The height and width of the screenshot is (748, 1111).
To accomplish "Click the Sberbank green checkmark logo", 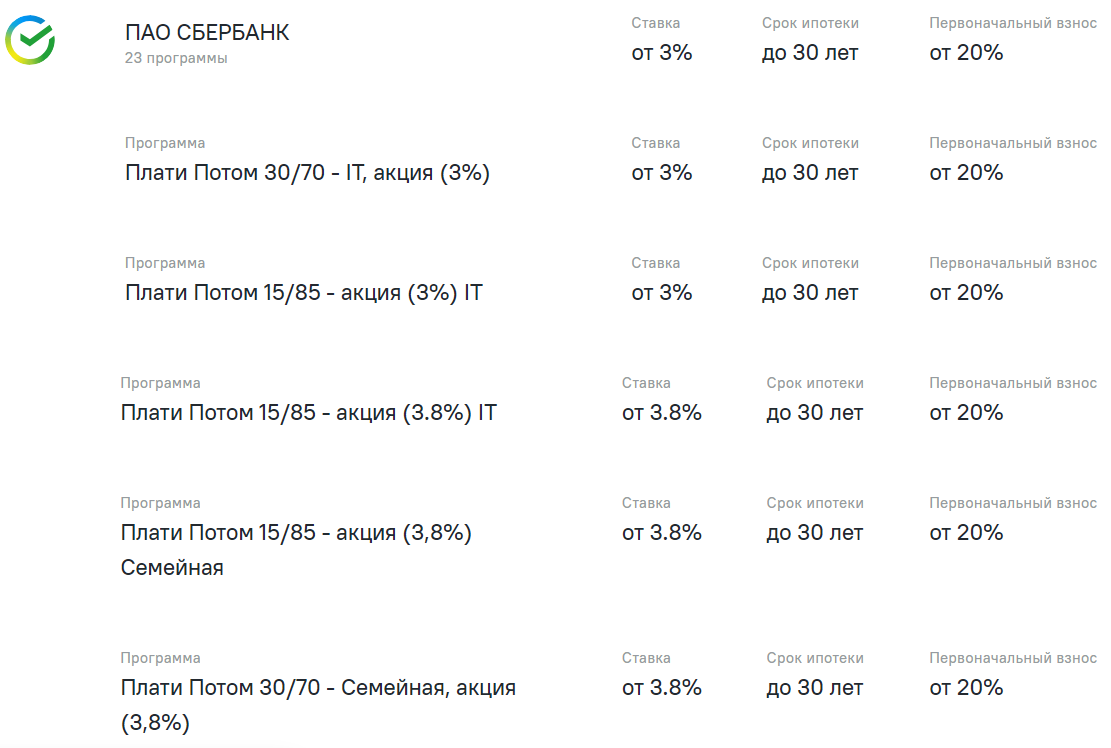I will pyautogui.click(x=30, y=40).
